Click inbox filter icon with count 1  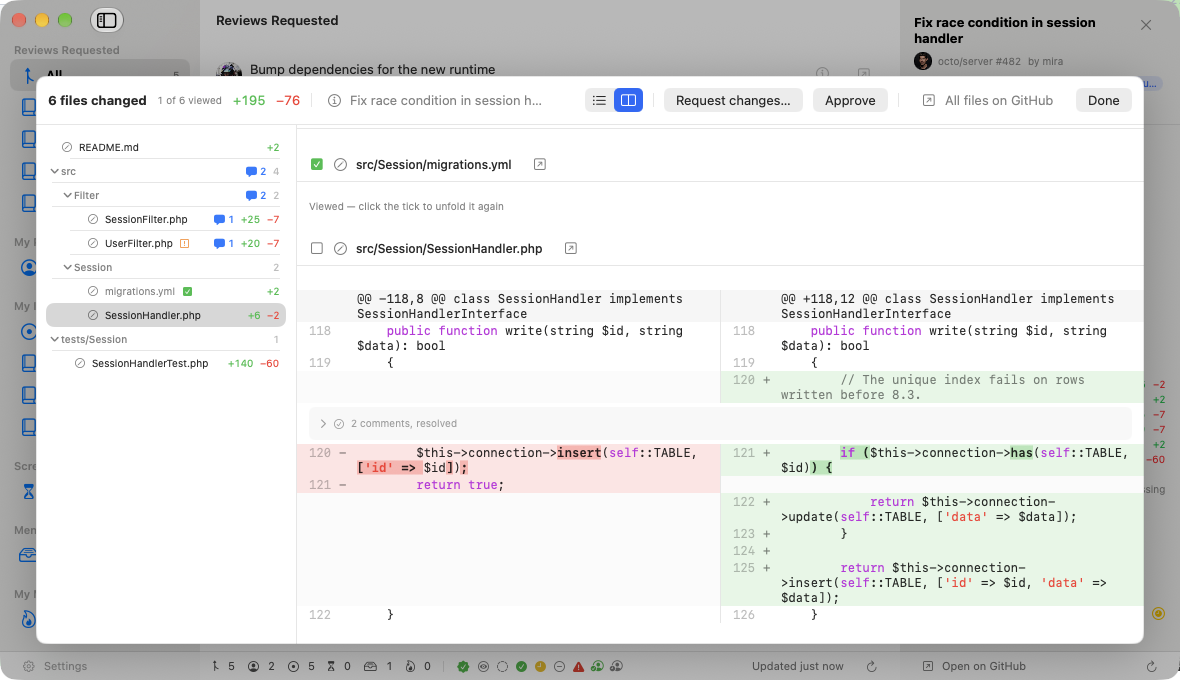click(x=370, y=666)
